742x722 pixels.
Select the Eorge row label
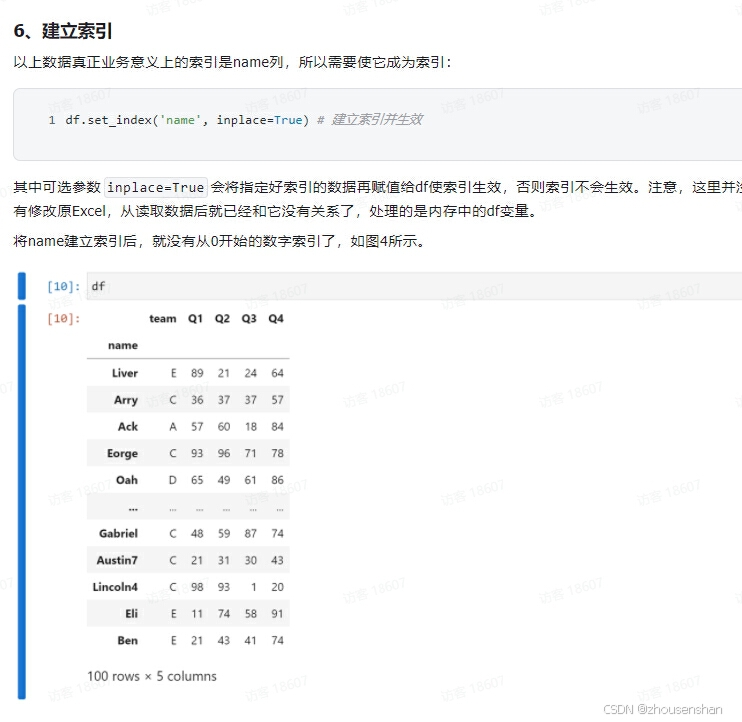(123, 454)
